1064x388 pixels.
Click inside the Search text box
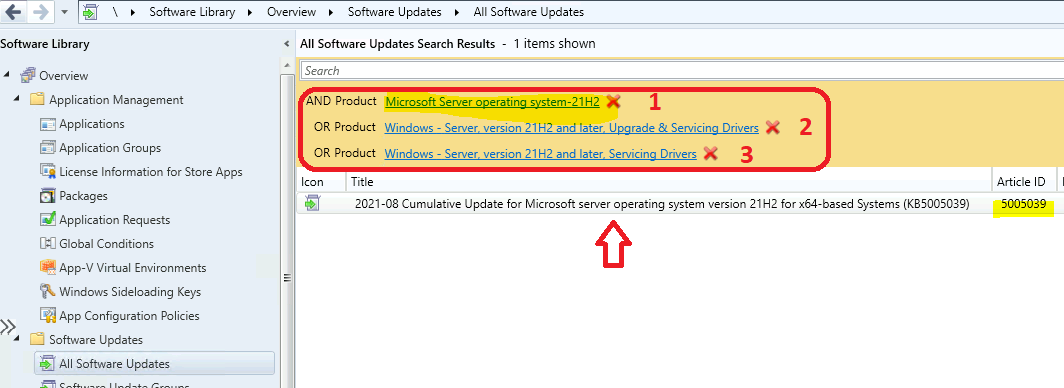click(682, 71)
